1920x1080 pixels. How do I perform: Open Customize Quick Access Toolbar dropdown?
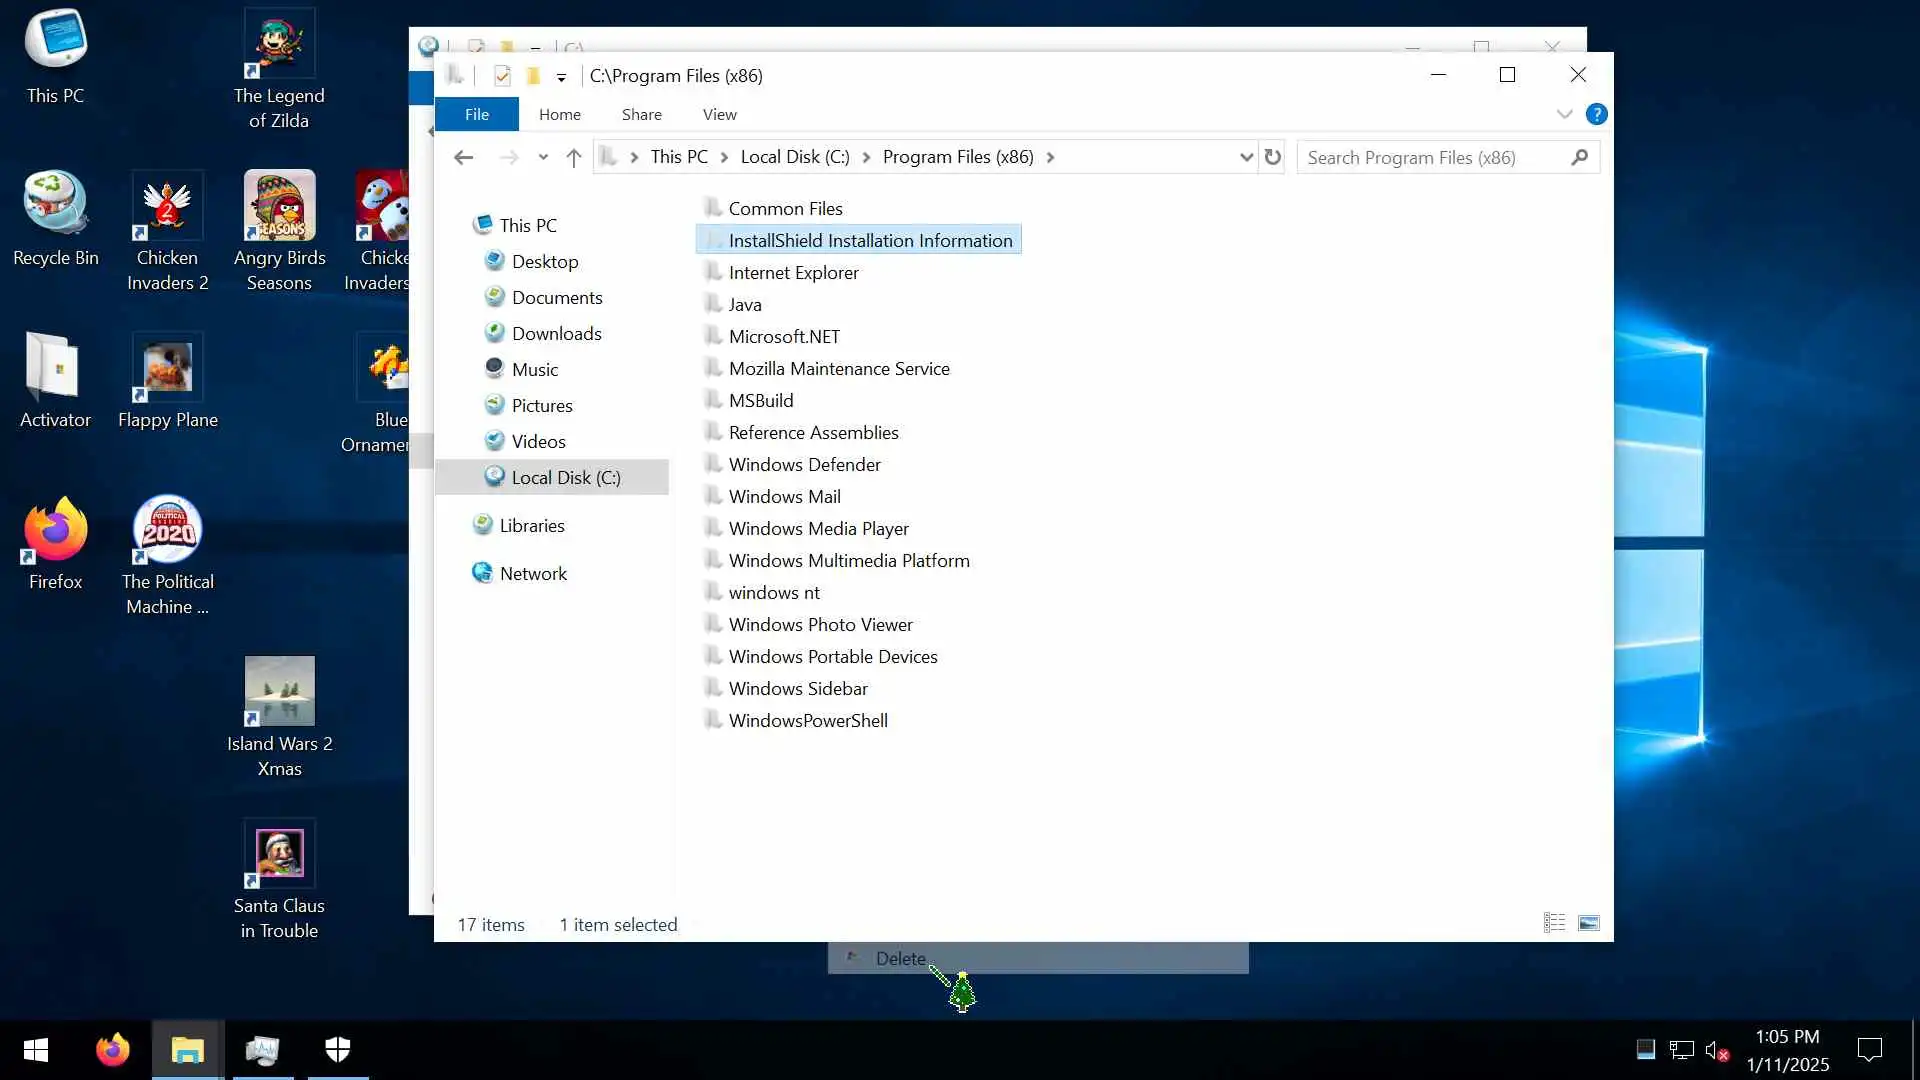(x=561, y=77)
